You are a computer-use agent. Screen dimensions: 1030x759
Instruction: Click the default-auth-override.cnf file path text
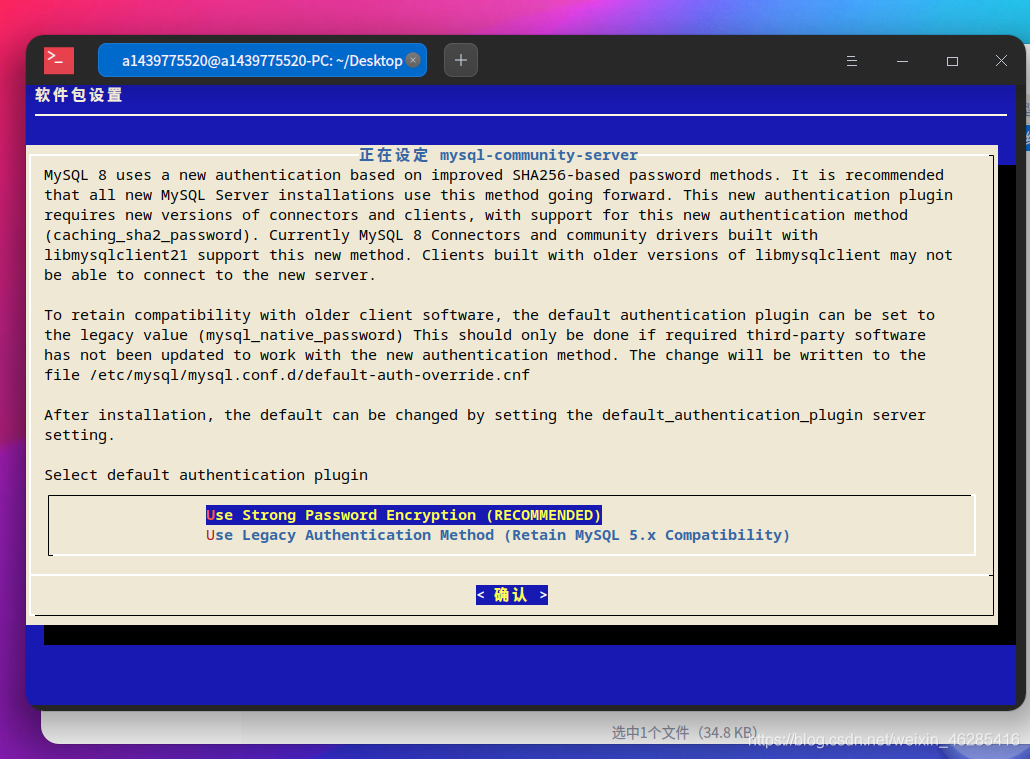click(x=310, y=375)
